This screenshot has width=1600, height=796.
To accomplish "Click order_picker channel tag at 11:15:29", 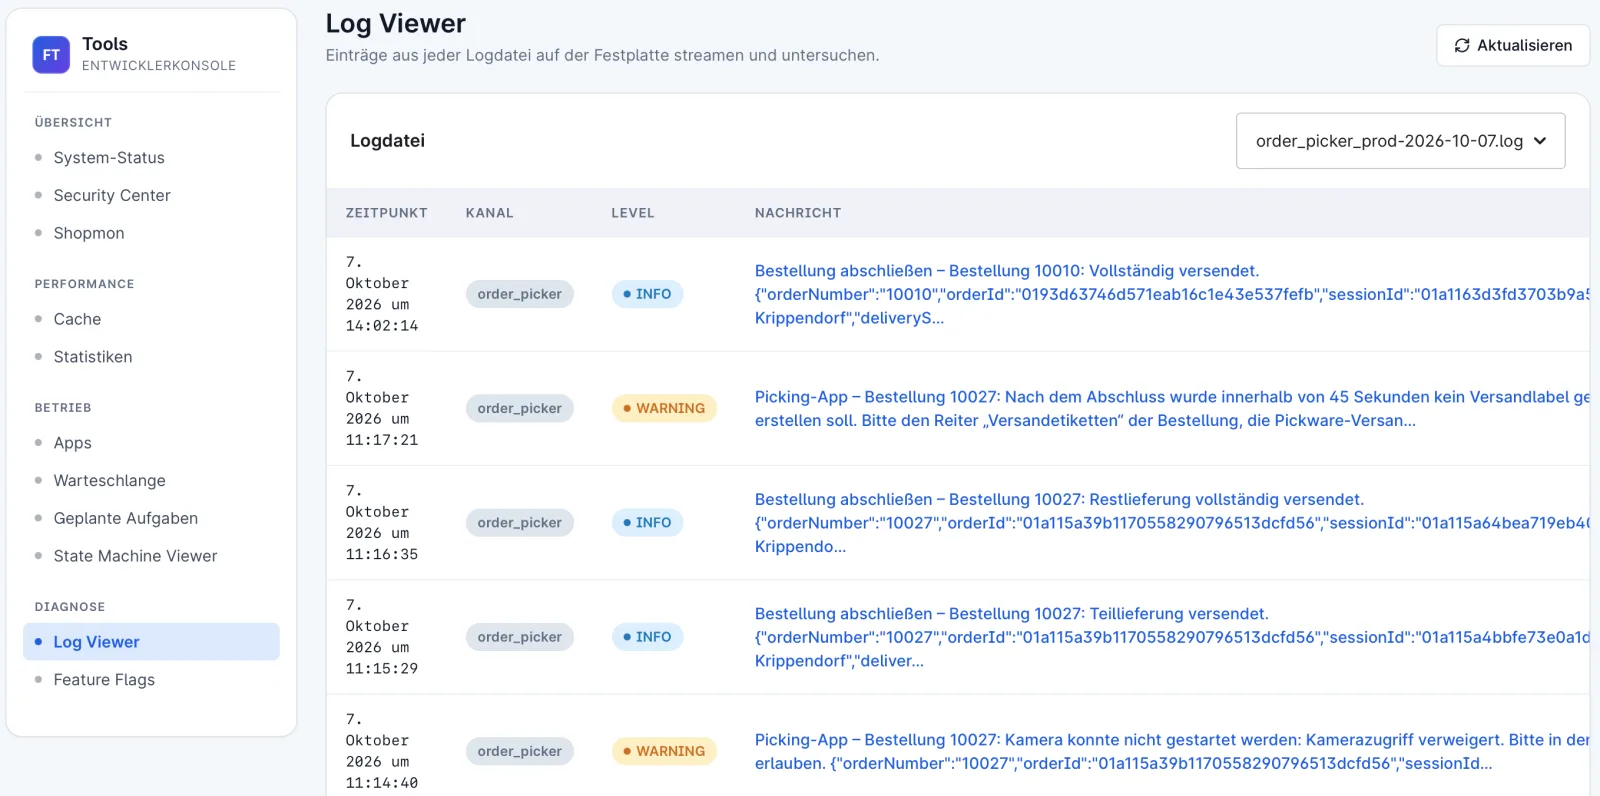I will [x=520, y=637].
